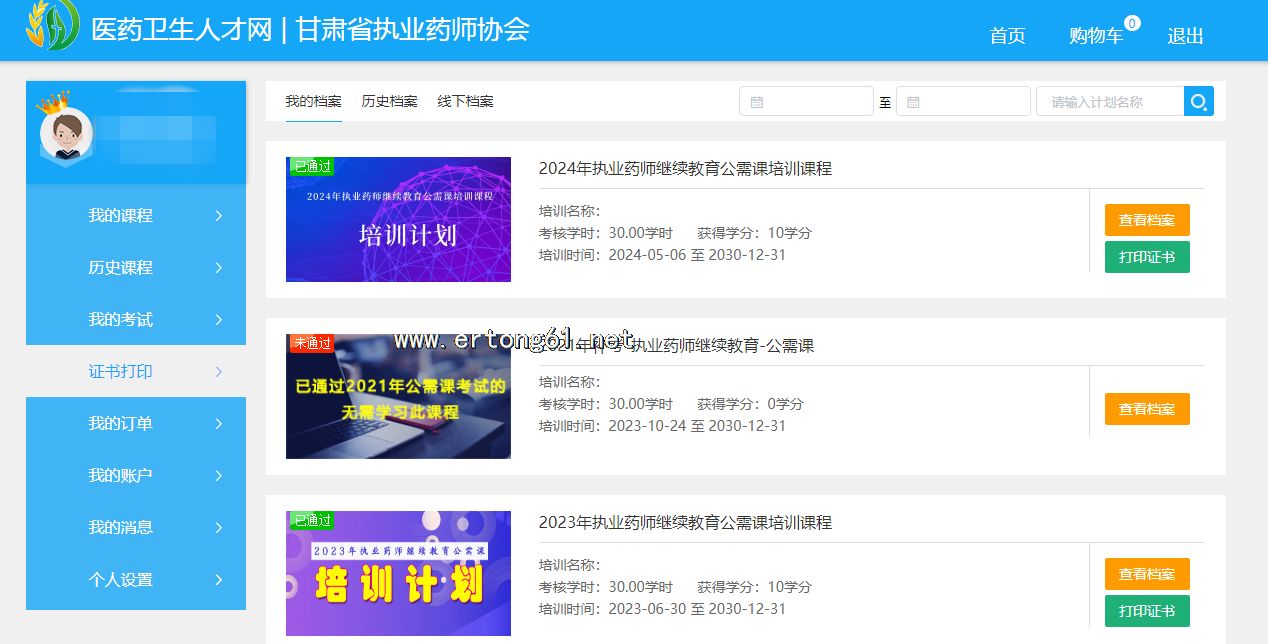This screenshot has width=1268, height=644.
Task: Switch to 历史档案 tab
Action: (389, 101)
